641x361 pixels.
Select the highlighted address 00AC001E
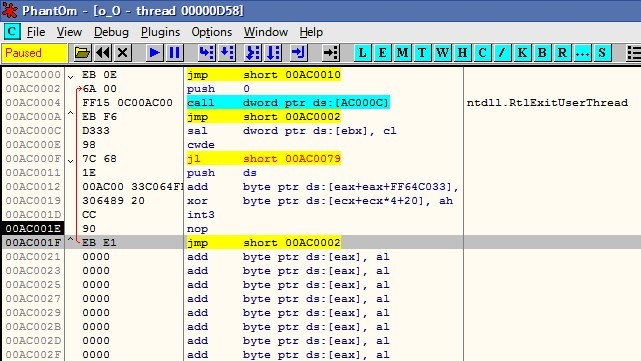tap(33, 229)
